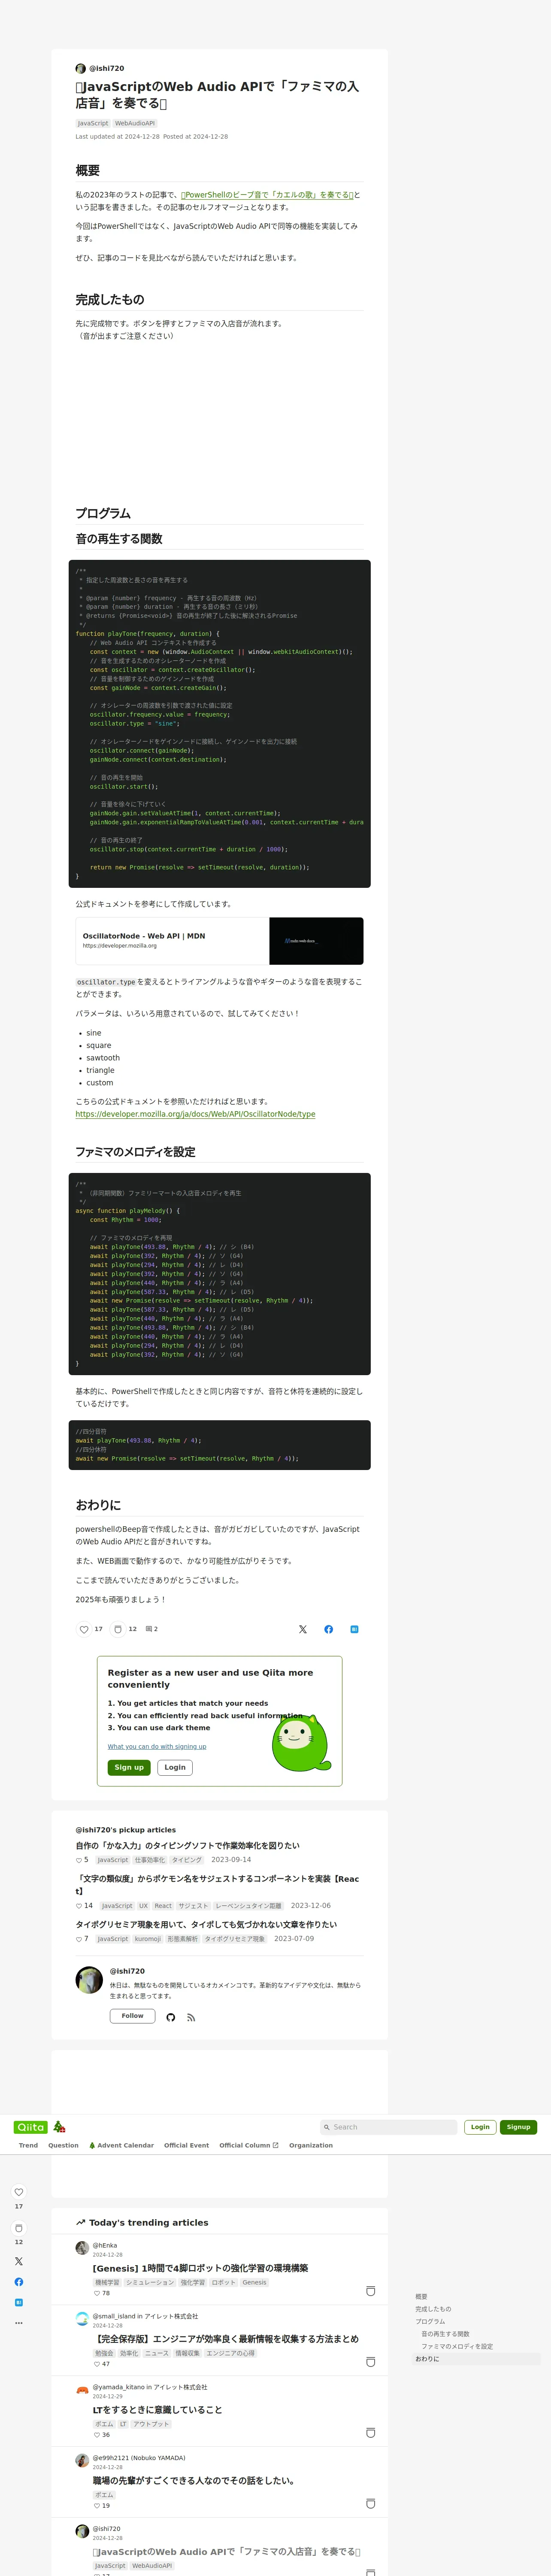
Task: Click the Christmas tree icon beside Qiita logo
Action: point(59,2127)
